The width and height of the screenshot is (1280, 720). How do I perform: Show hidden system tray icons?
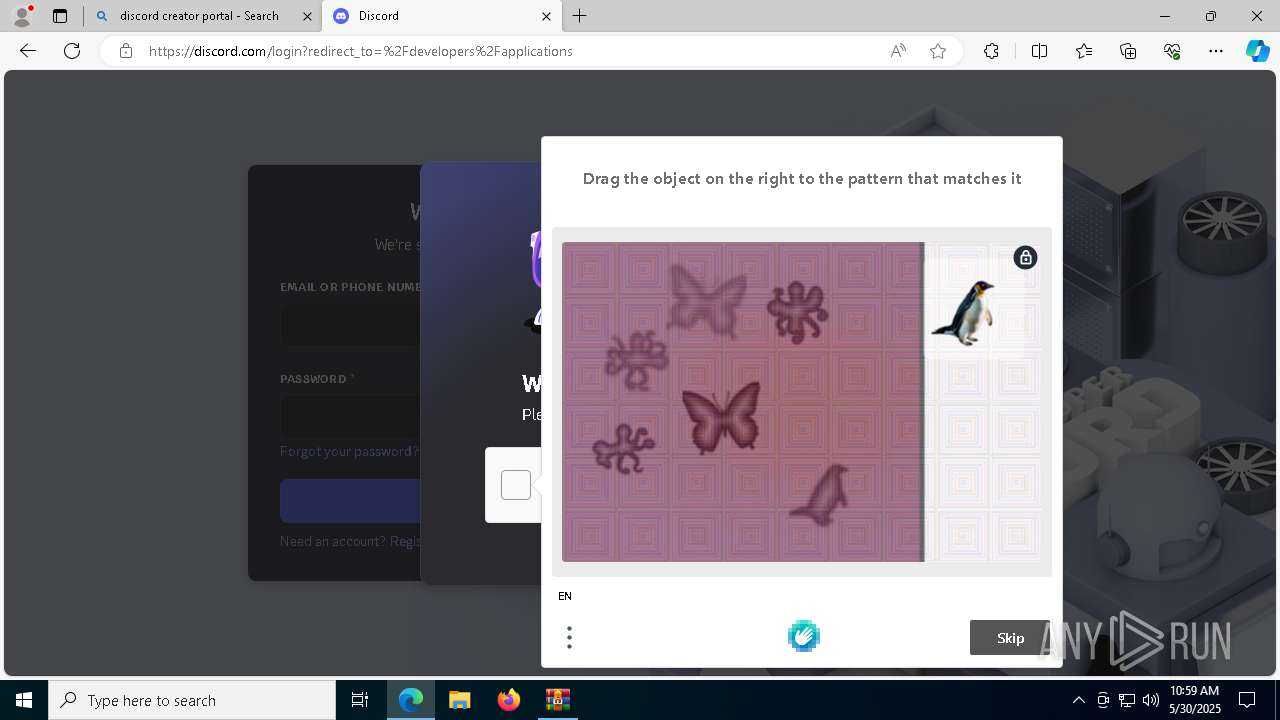(1078, 700)
